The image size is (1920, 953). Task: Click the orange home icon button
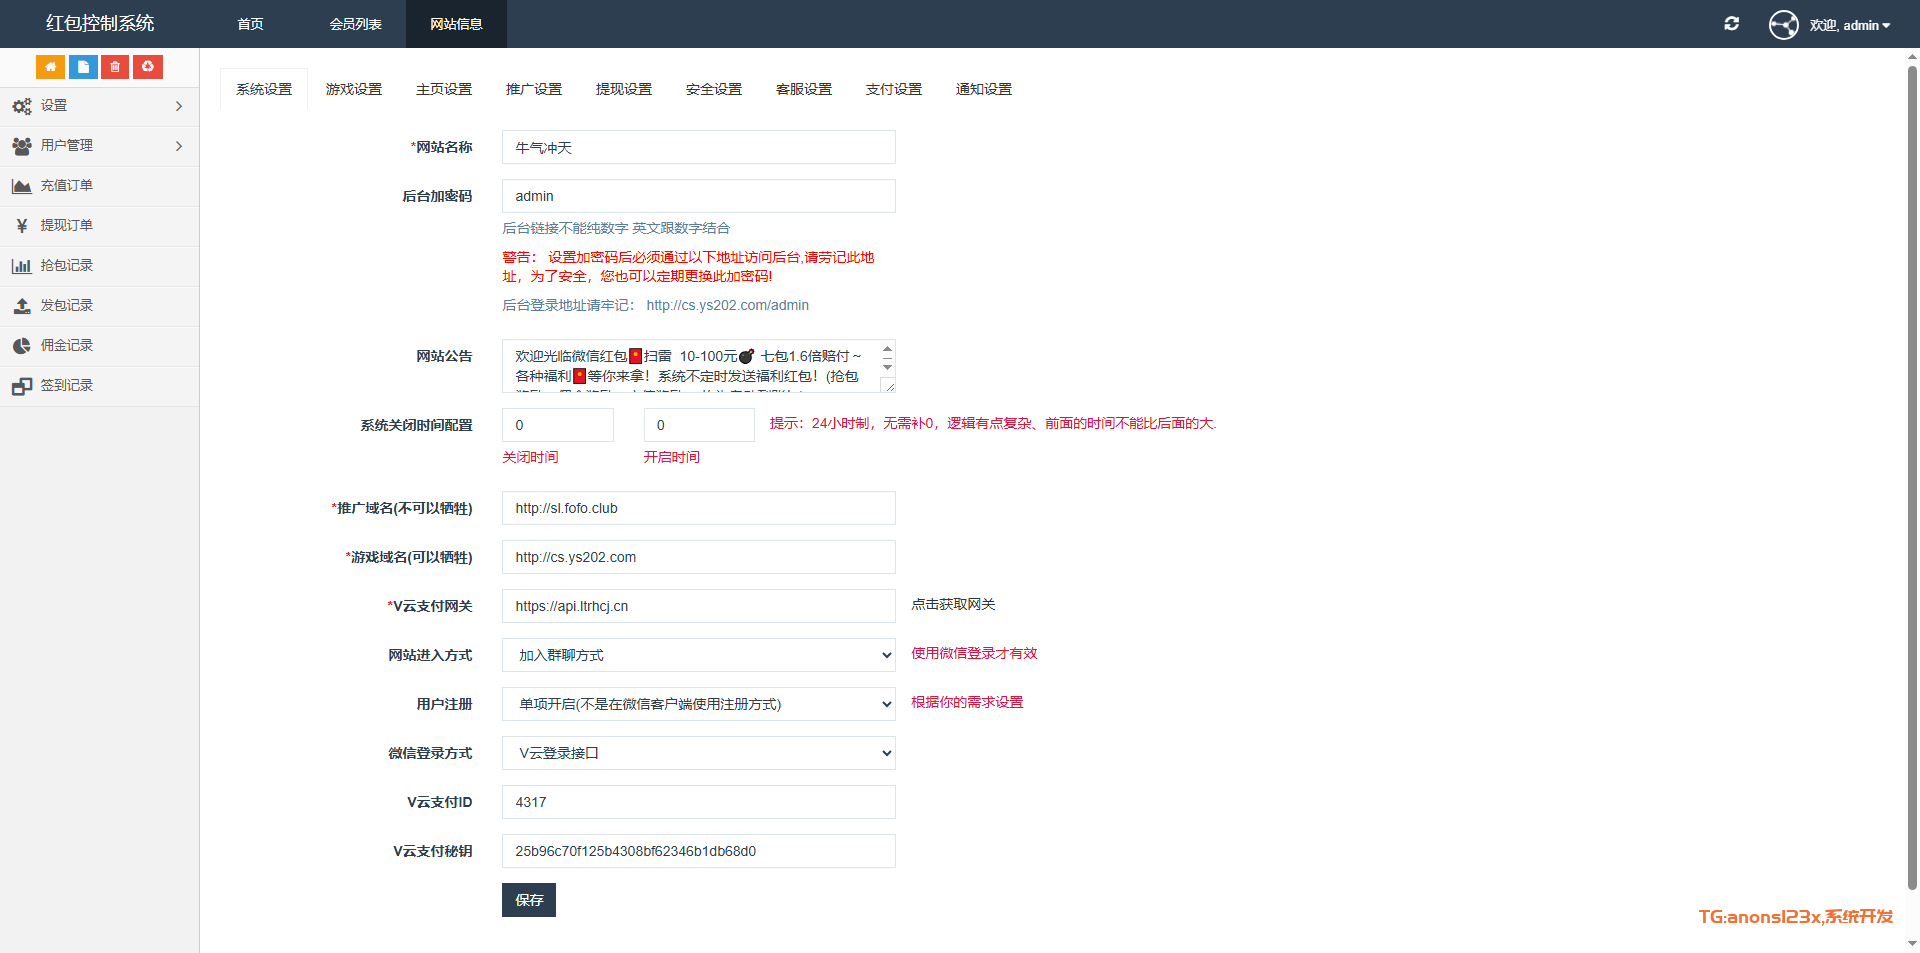(x=50, y=67)
